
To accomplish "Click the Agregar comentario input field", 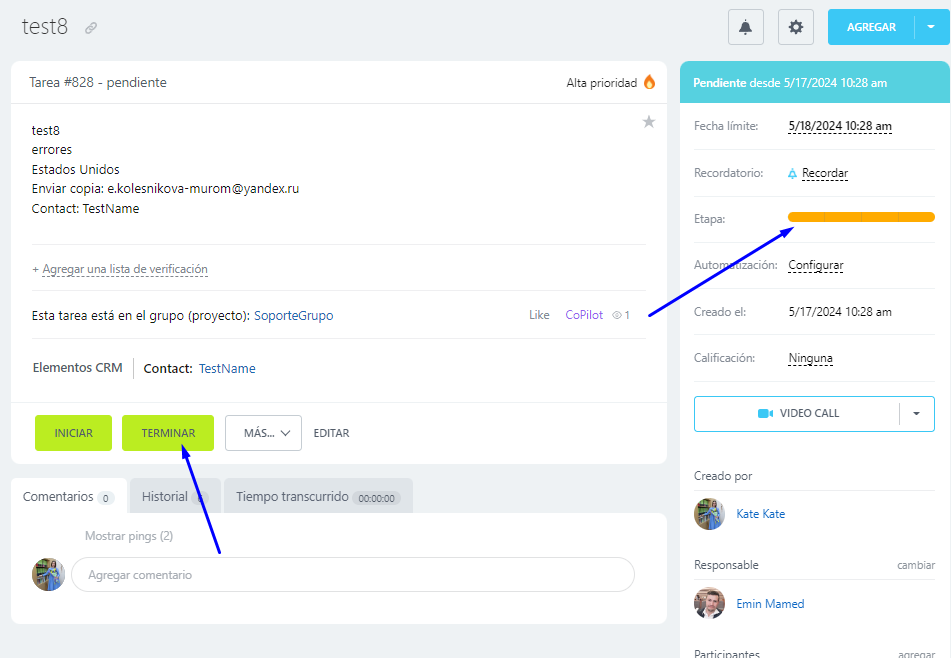I will click(352, 575).
